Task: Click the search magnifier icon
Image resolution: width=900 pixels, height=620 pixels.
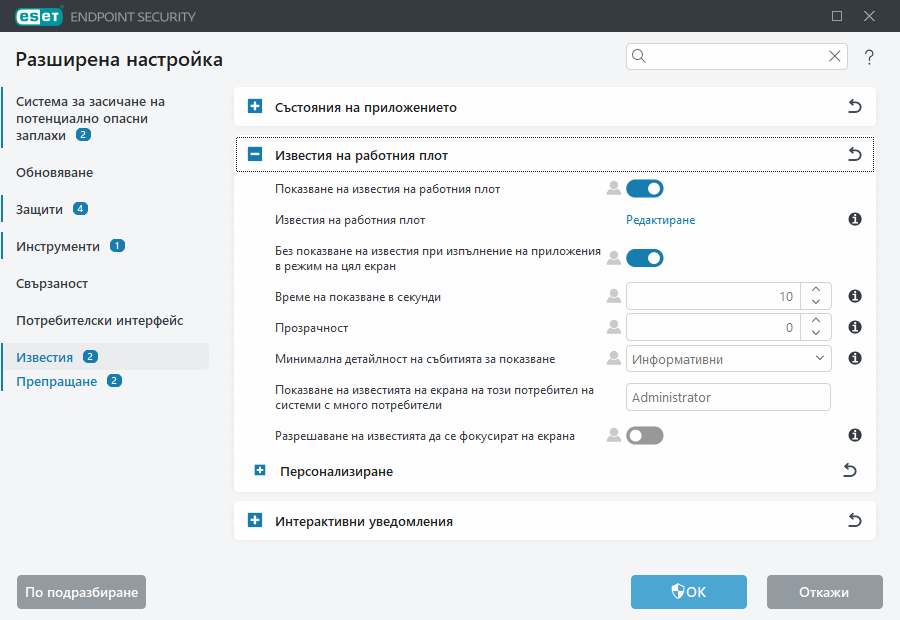Action: (638, 56)
